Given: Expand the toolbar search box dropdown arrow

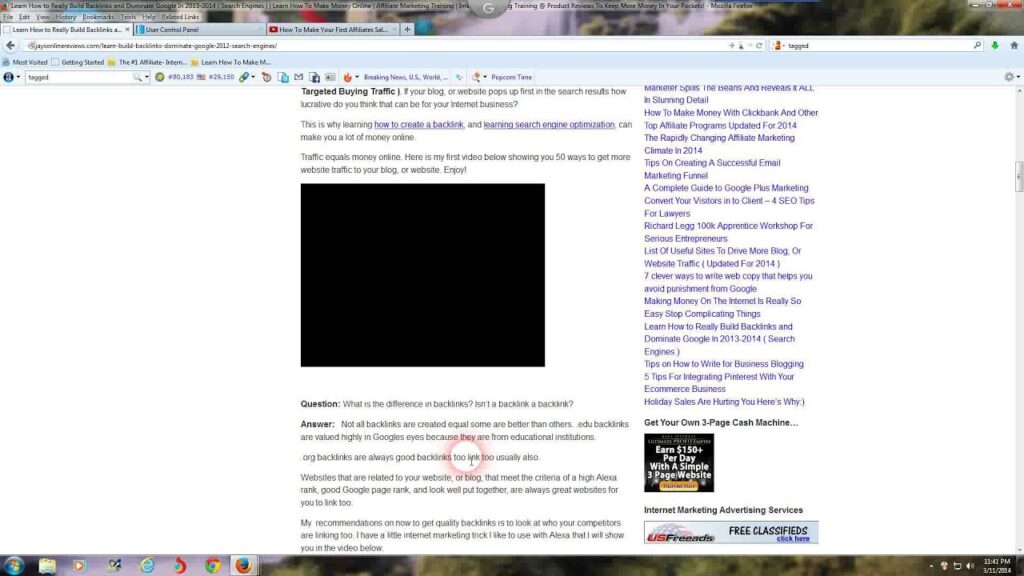Looking at the screenshot, I should pos(146,77).
